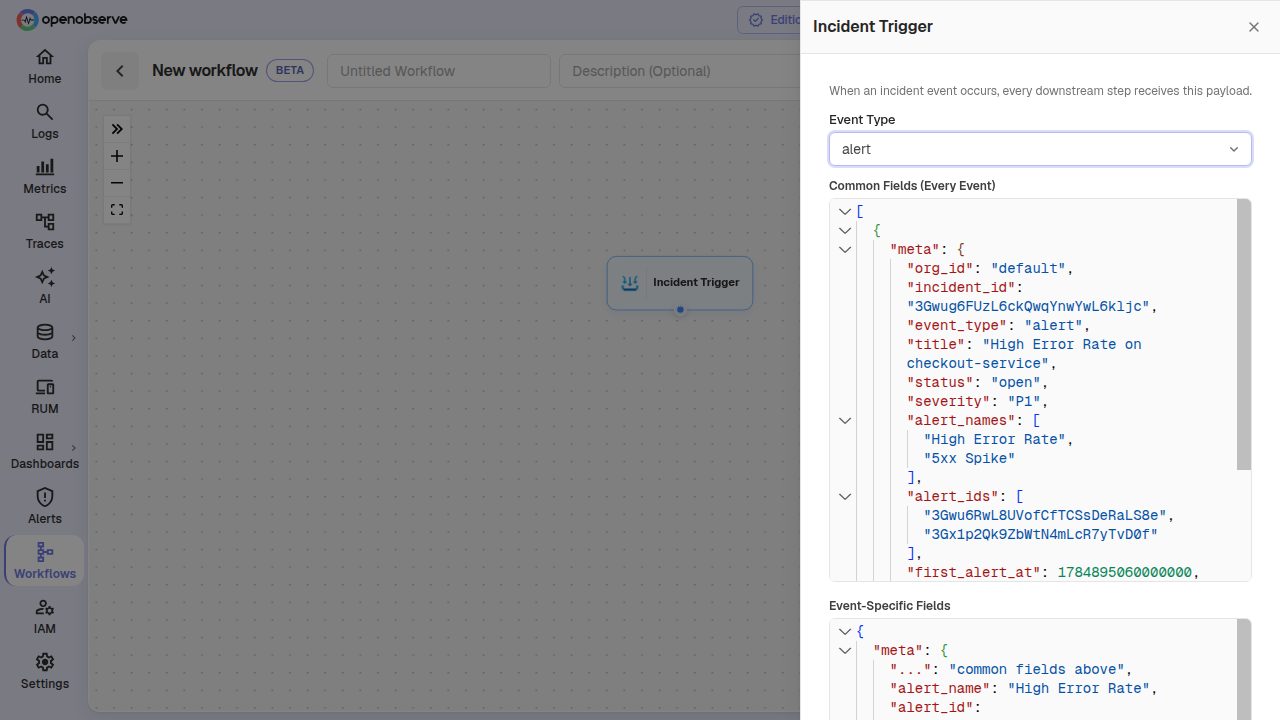Open IAM in the sidebar
Screen dimensions: 1280x720
tap(44, 617)
